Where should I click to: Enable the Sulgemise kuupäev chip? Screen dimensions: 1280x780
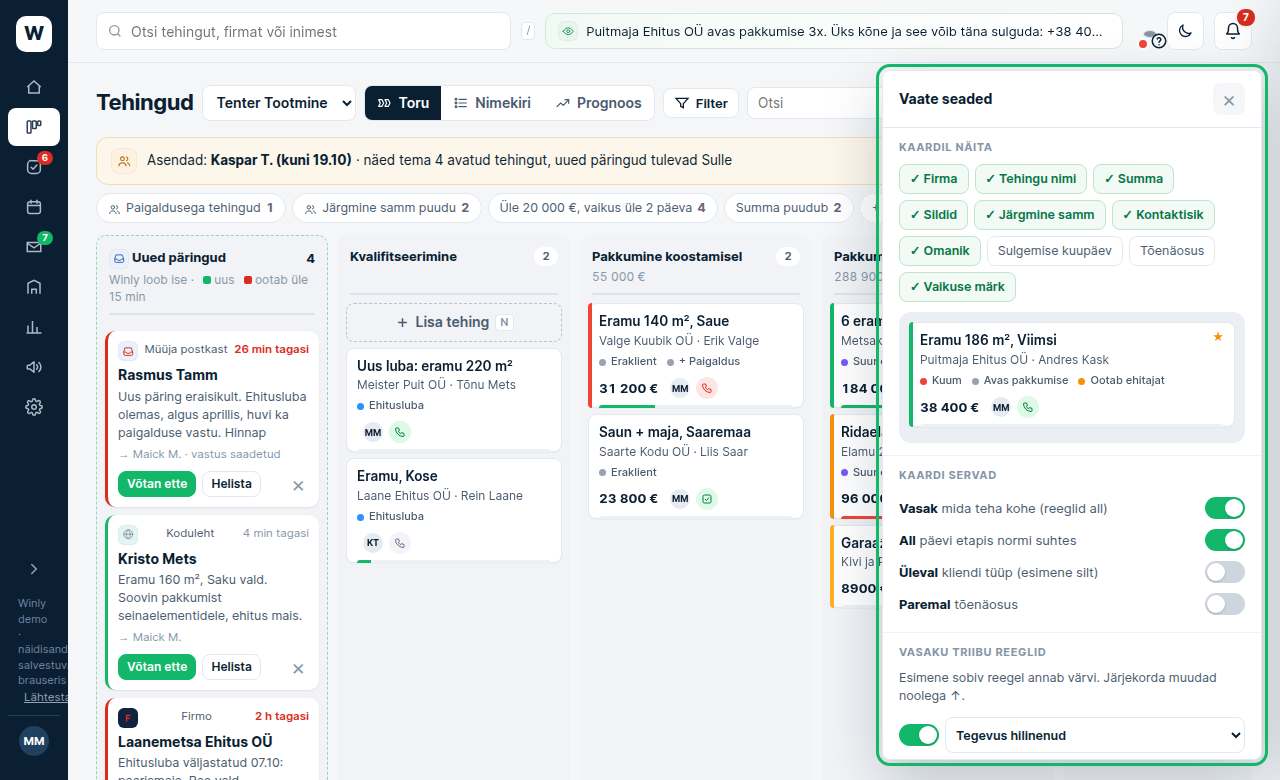pyautogui.click(x=1055, y=251)
